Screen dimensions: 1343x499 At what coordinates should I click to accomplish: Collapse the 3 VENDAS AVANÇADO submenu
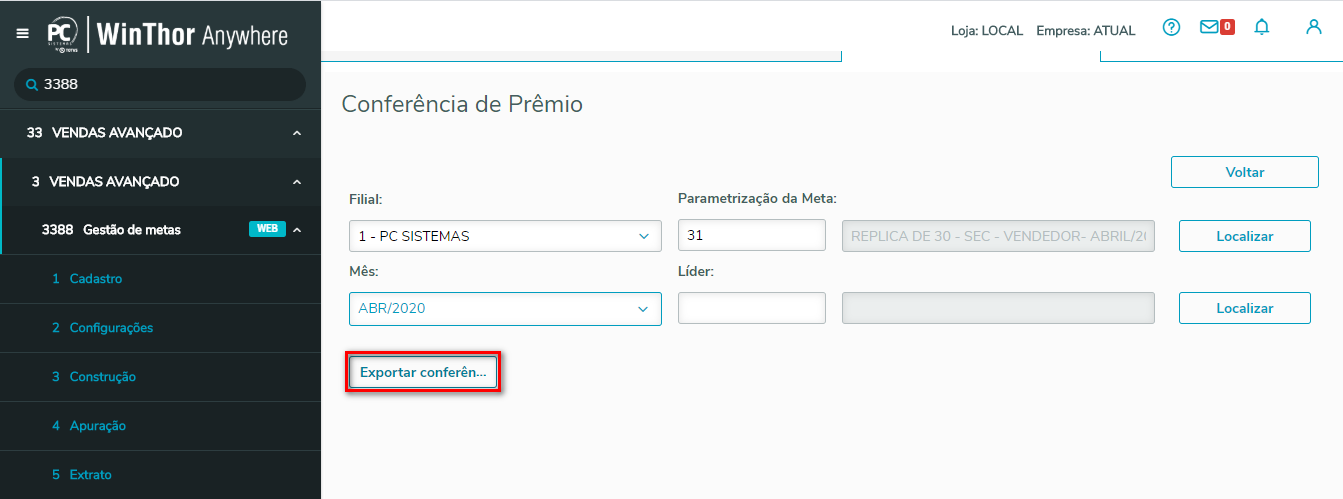(x=297, y=182)
